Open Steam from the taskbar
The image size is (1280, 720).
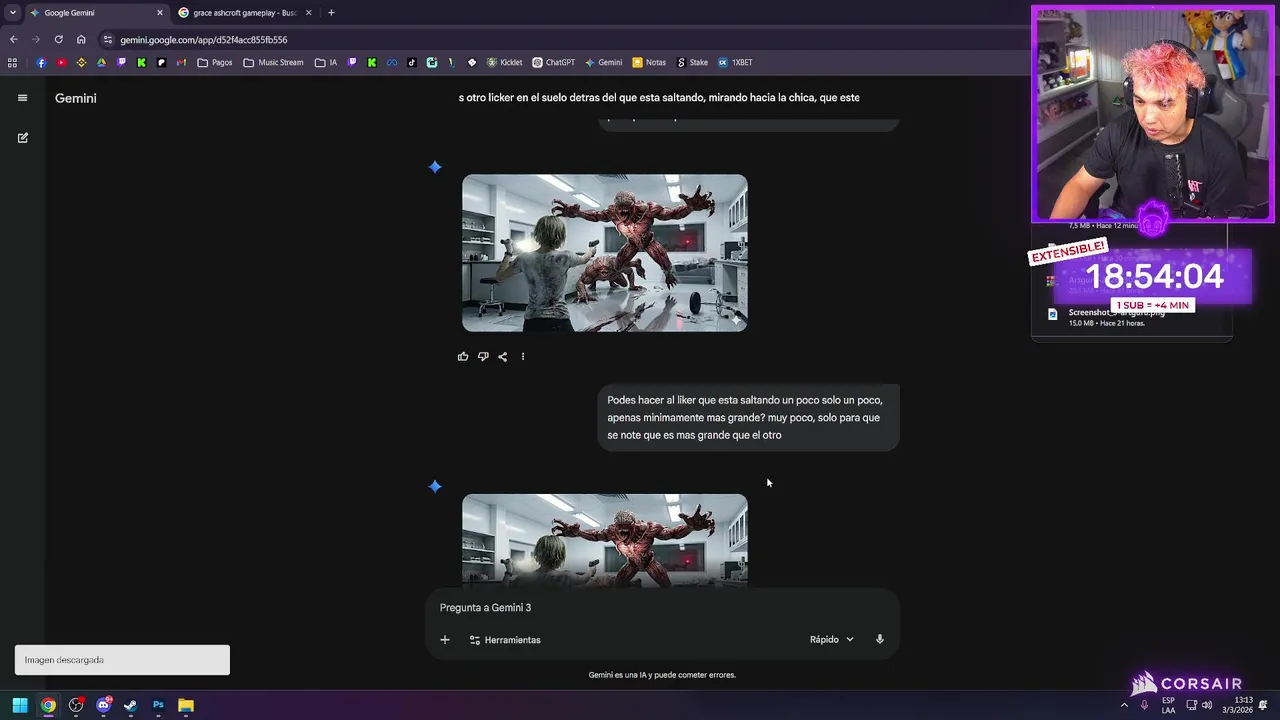[130, 705]
